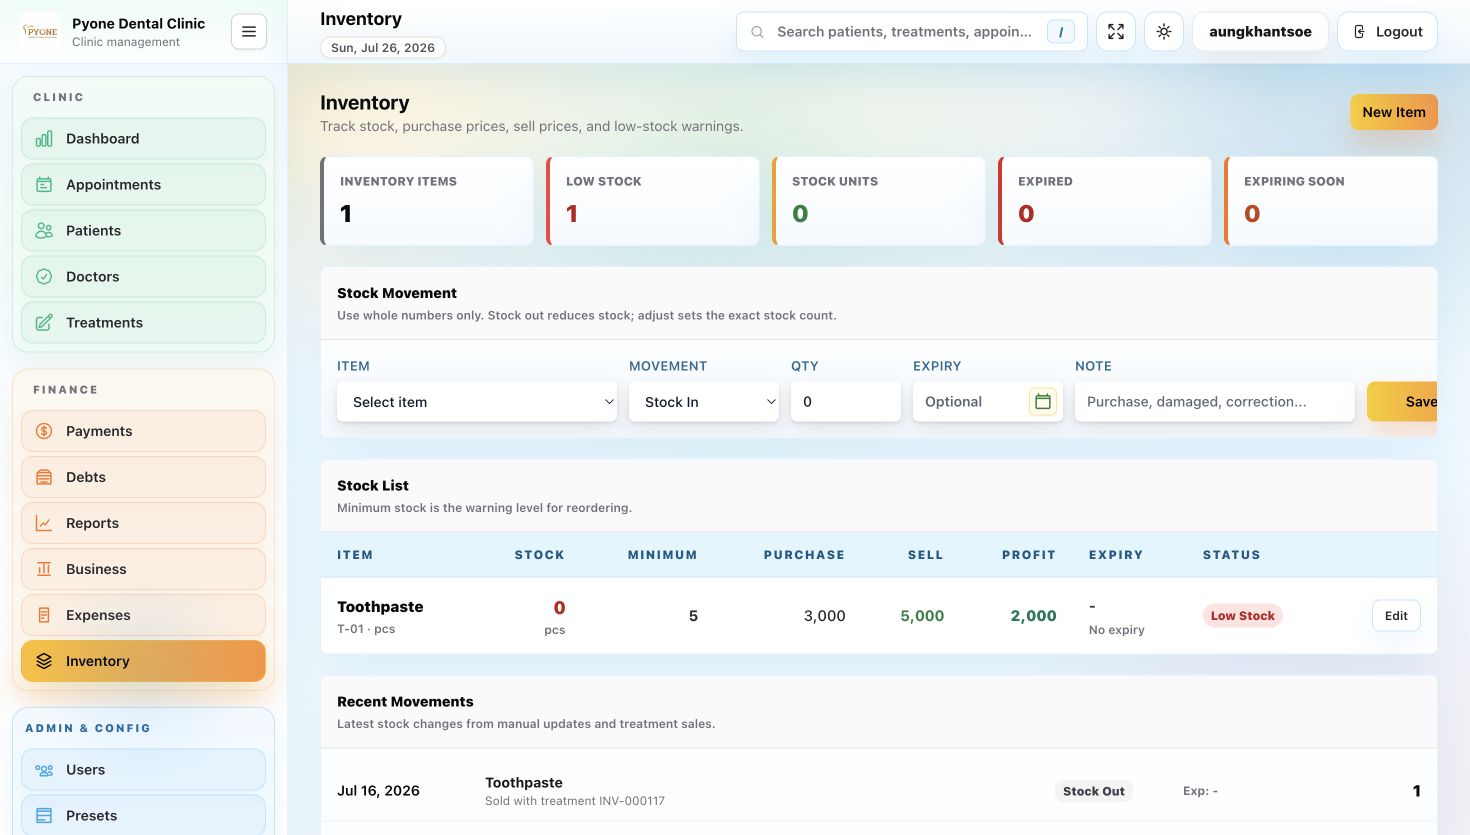Click the Low Stock status badge
This screenshot has width=1470, height=835.
pyautogui.click(x=1243, y=616)
